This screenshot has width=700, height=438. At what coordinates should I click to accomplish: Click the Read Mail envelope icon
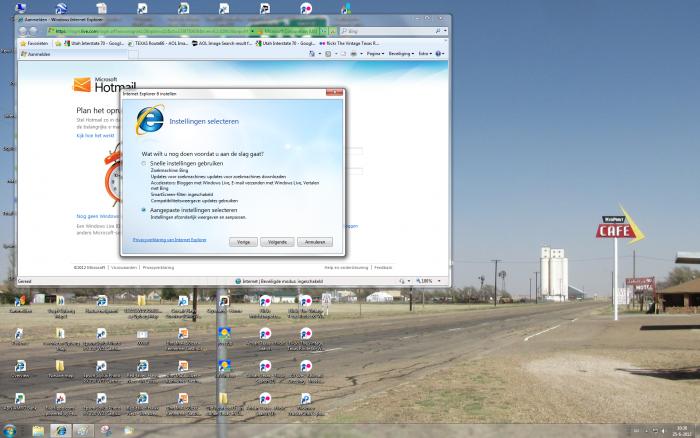click(344, 54)
